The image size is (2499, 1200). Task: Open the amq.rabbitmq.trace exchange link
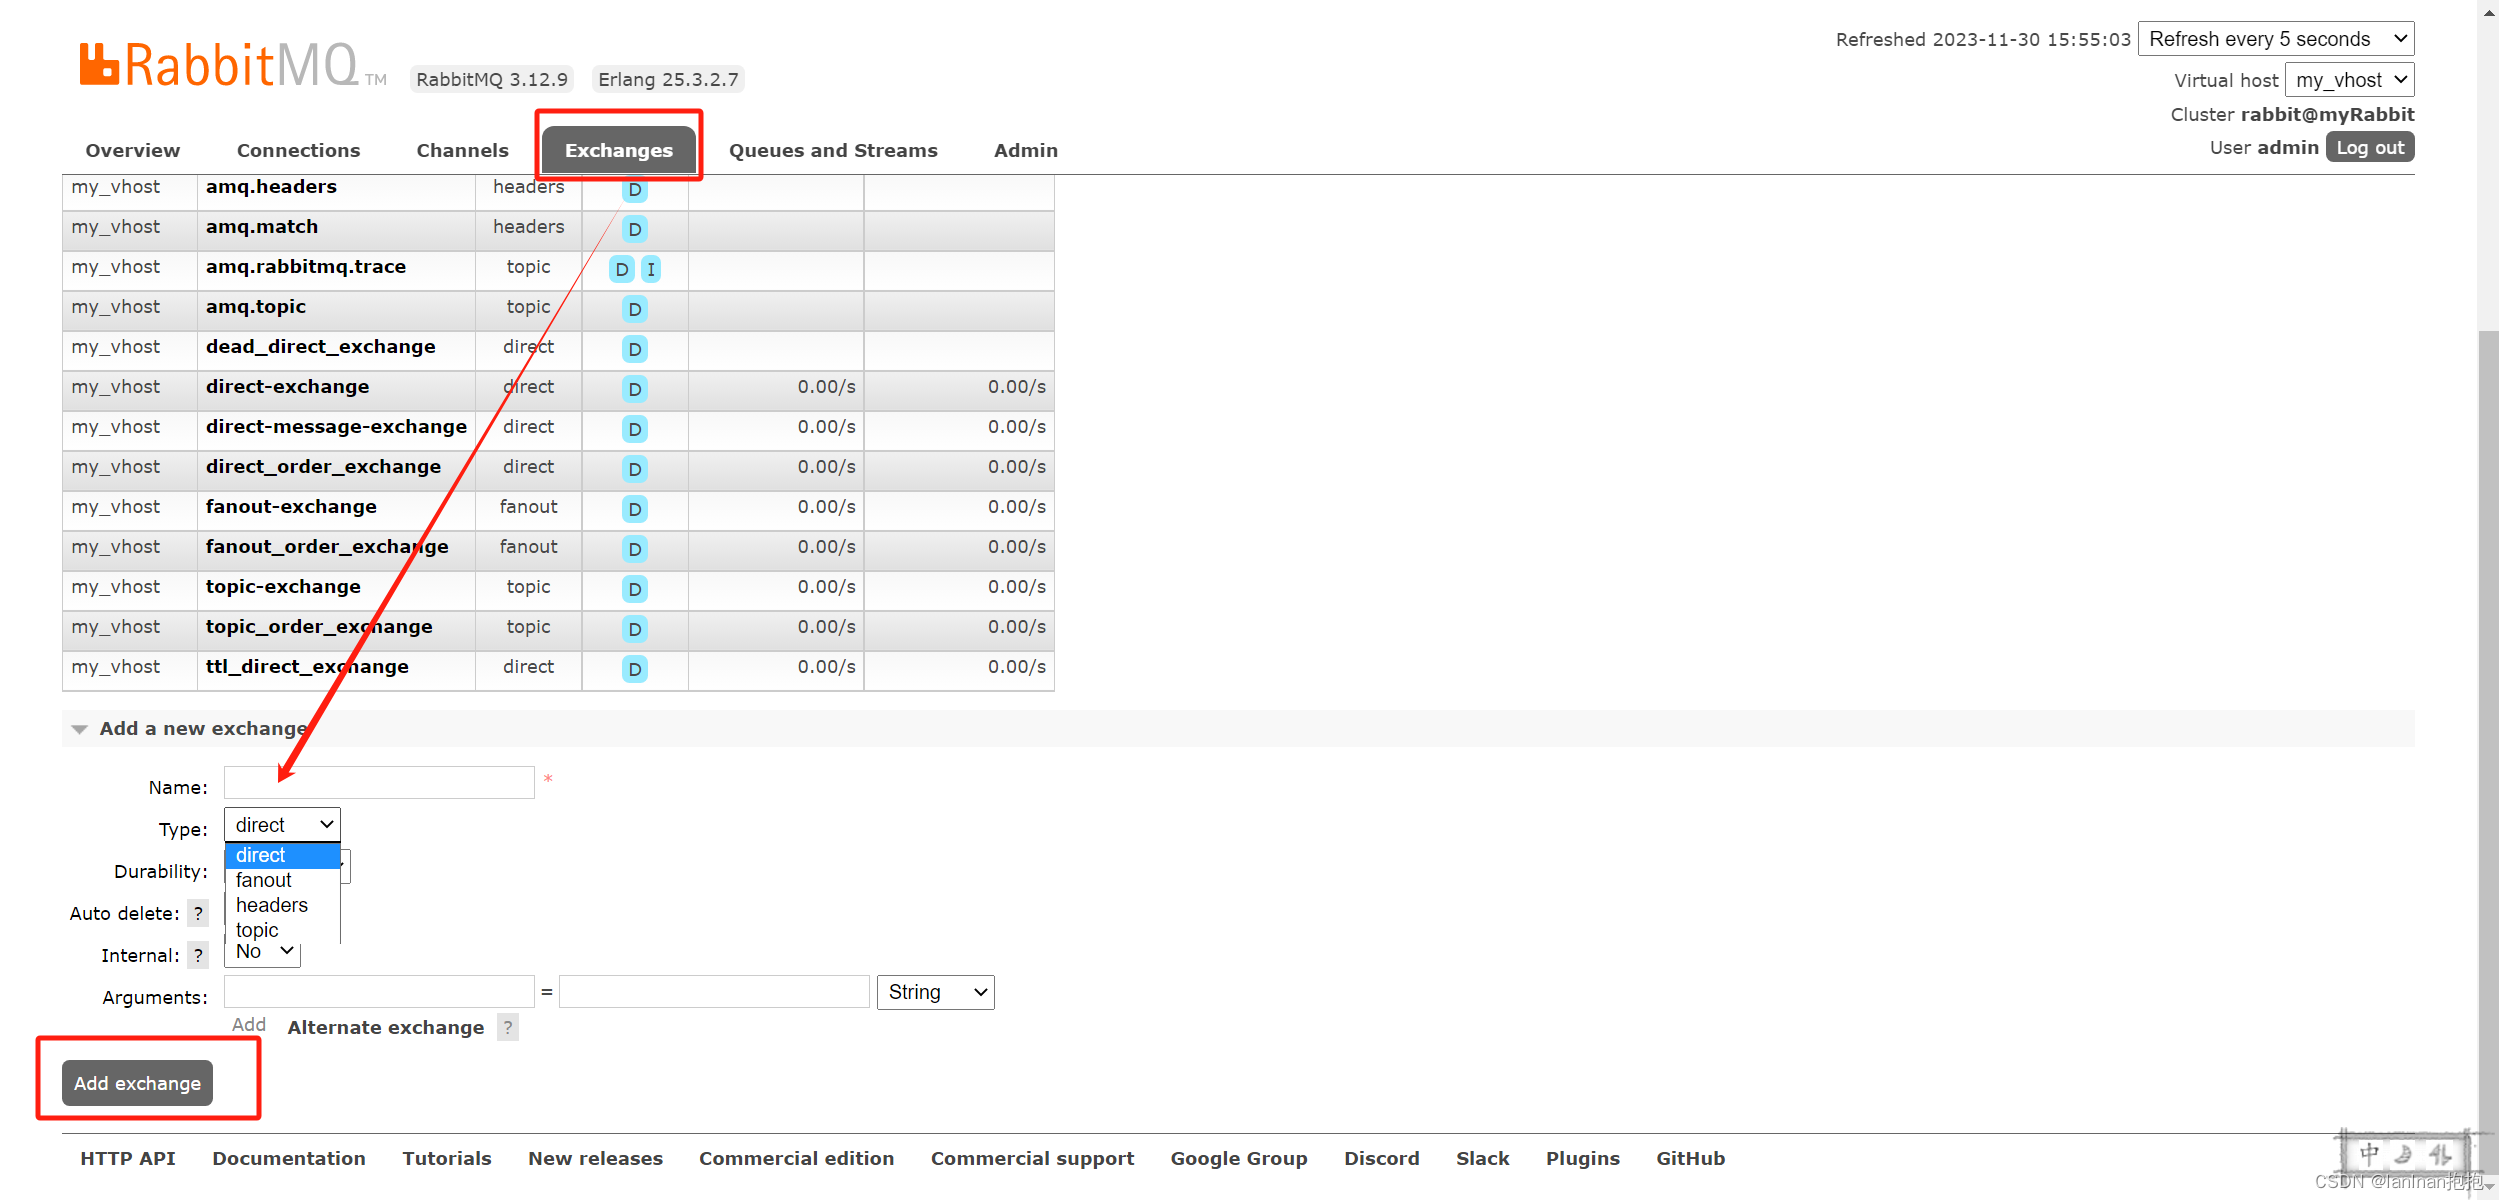point(306,266)
